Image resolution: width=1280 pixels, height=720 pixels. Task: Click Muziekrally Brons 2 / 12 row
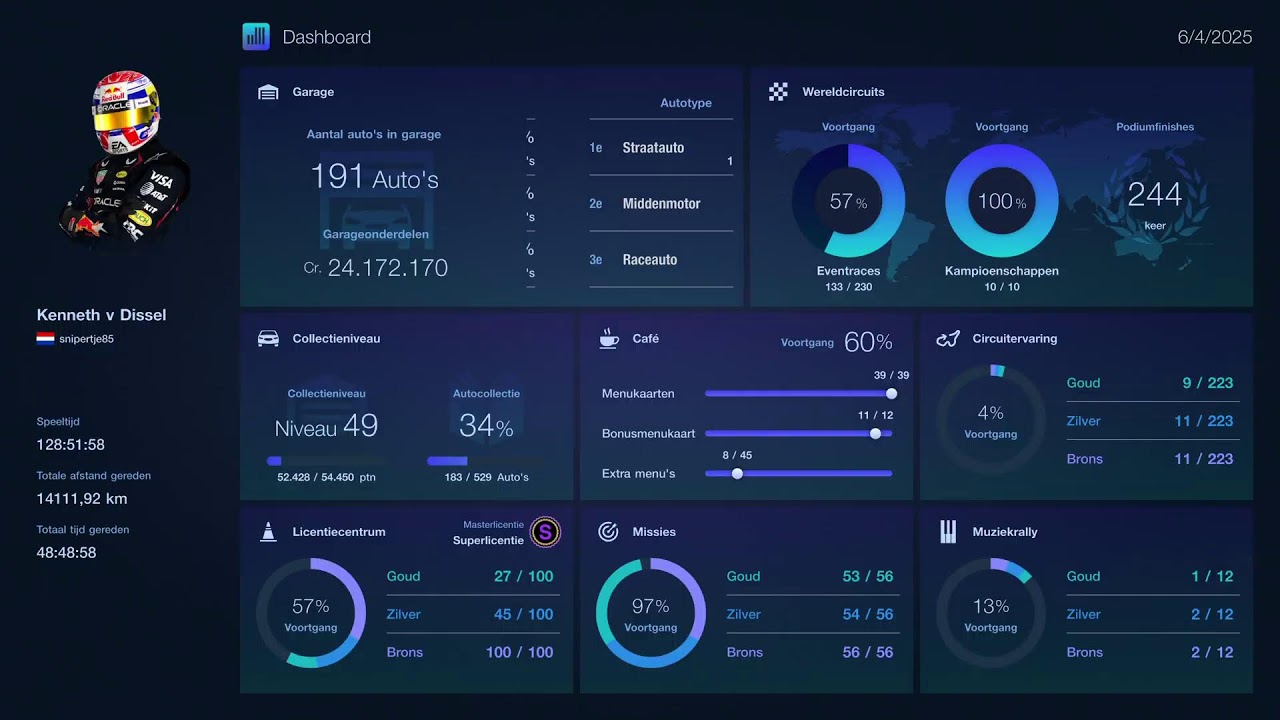1153,652
